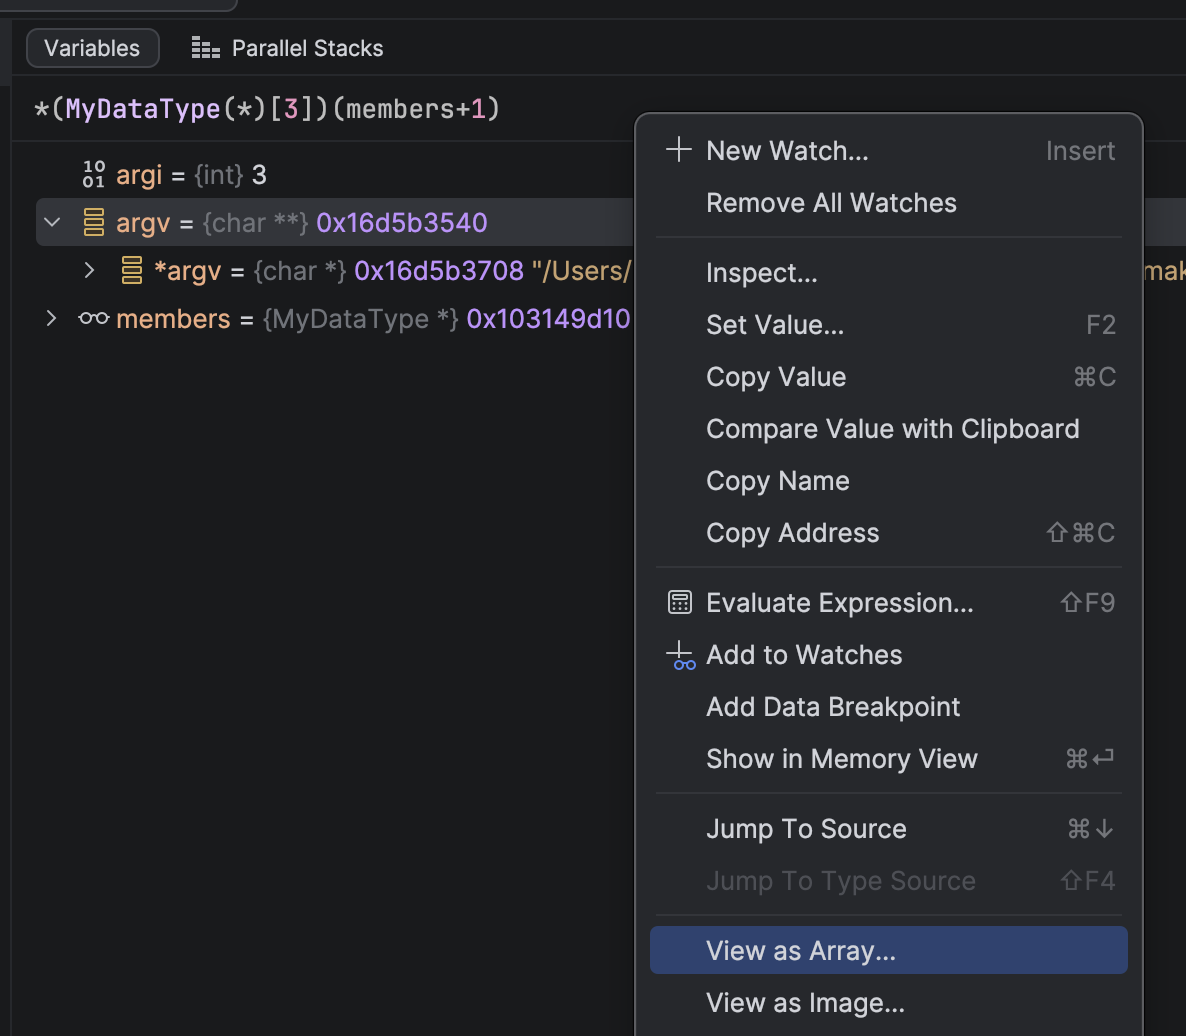Click the plus icon next to New Watch
The width and height of the screenshot is (1186, 1036).
(x=678, y=149)
